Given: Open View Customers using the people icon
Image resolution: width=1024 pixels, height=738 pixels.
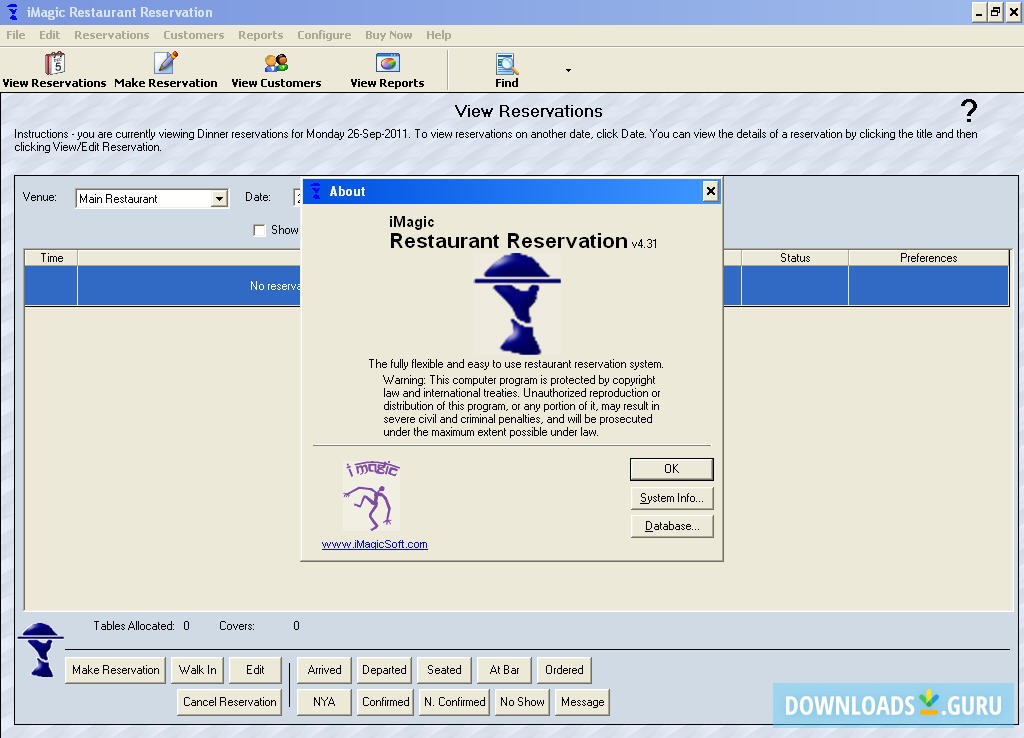Looking at the screenshot, I should [x=276, y=62].
